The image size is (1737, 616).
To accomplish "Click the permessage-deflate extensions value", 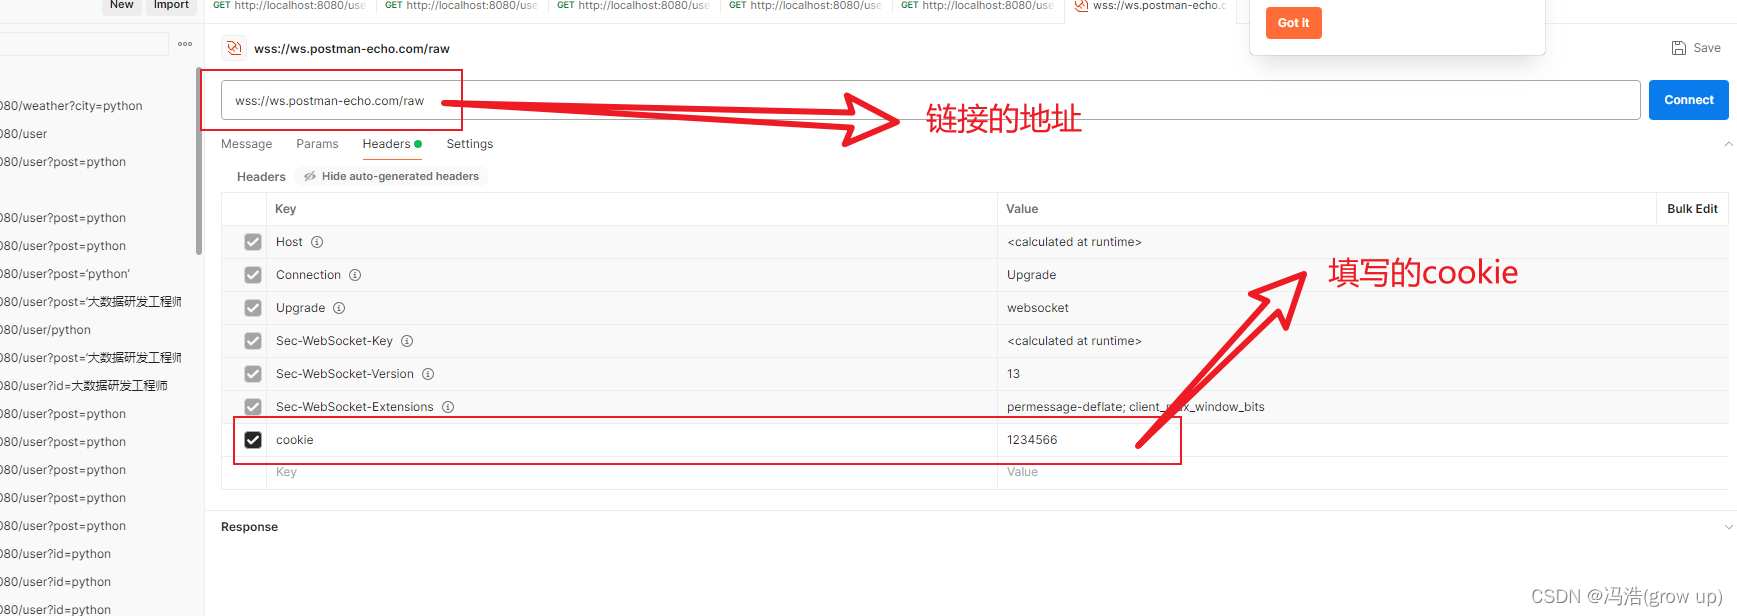I will tap(1136, 407).
